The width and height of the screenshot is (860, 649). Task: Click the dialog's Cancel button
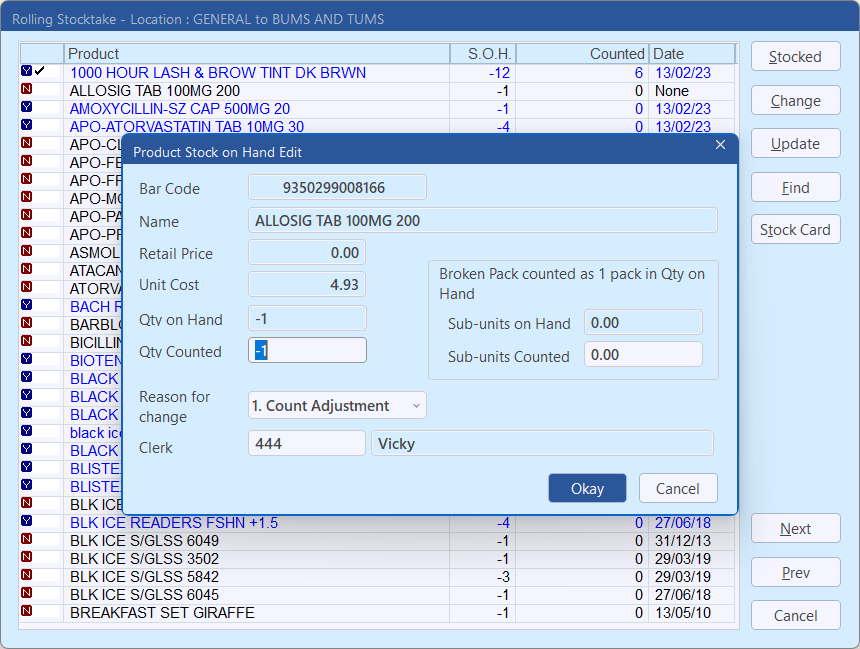(677, 489)
